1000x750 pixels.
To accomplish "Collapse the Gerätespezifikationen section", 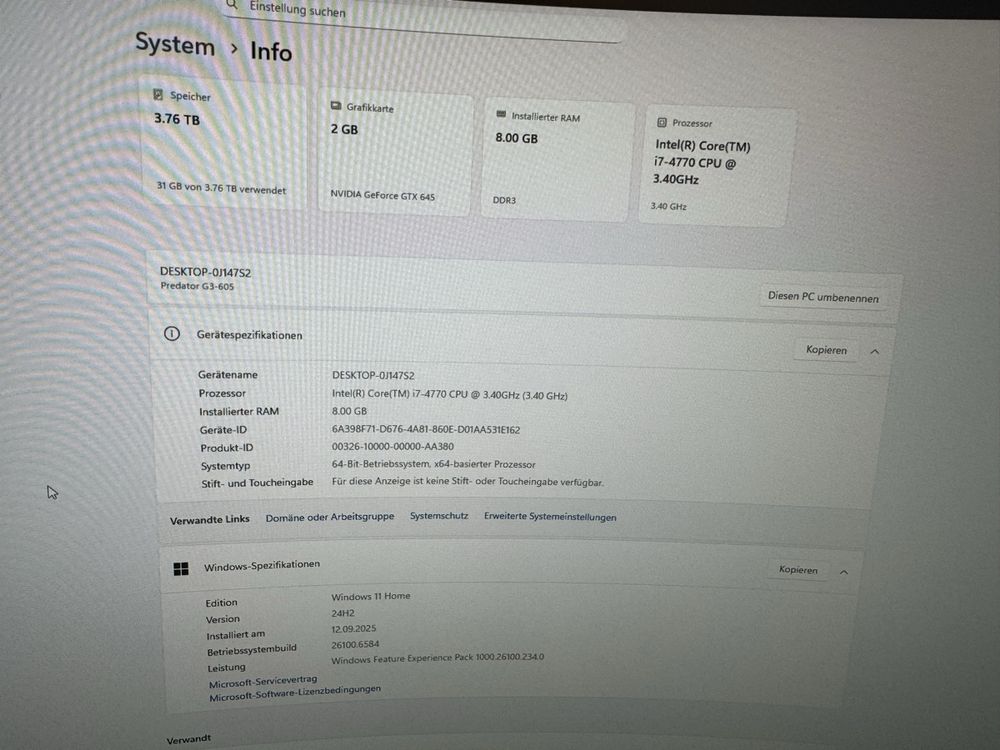I will click(874, 350).
